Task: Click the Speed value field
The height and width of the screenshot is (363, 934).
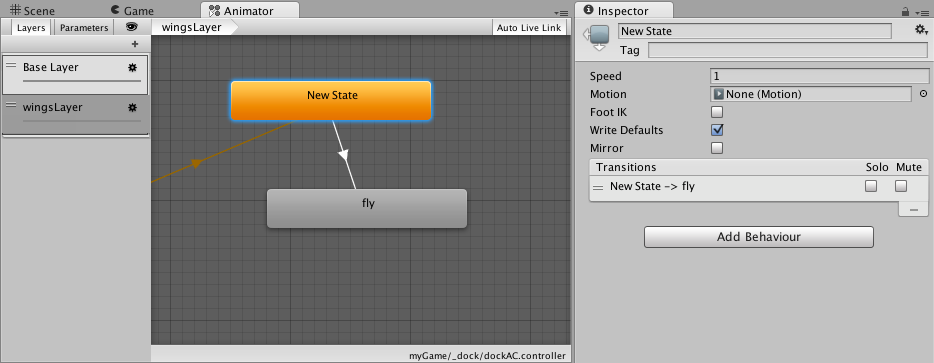Action: (x=820, y=76)
